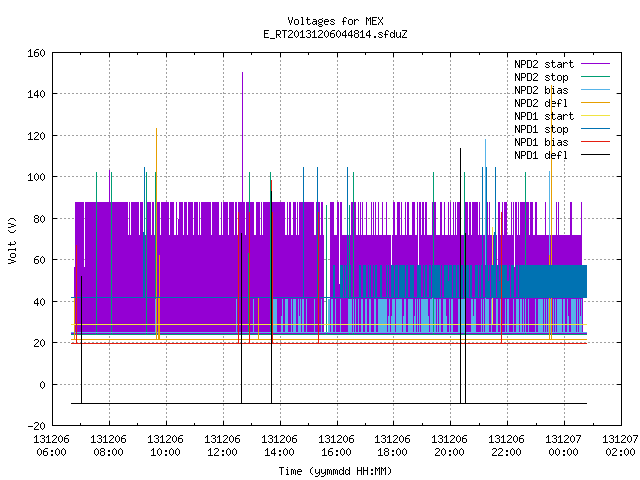This screenshot has width=640, height=480.
Task: Click the 131206 06:00 time tick label
Action: point(51,446)
